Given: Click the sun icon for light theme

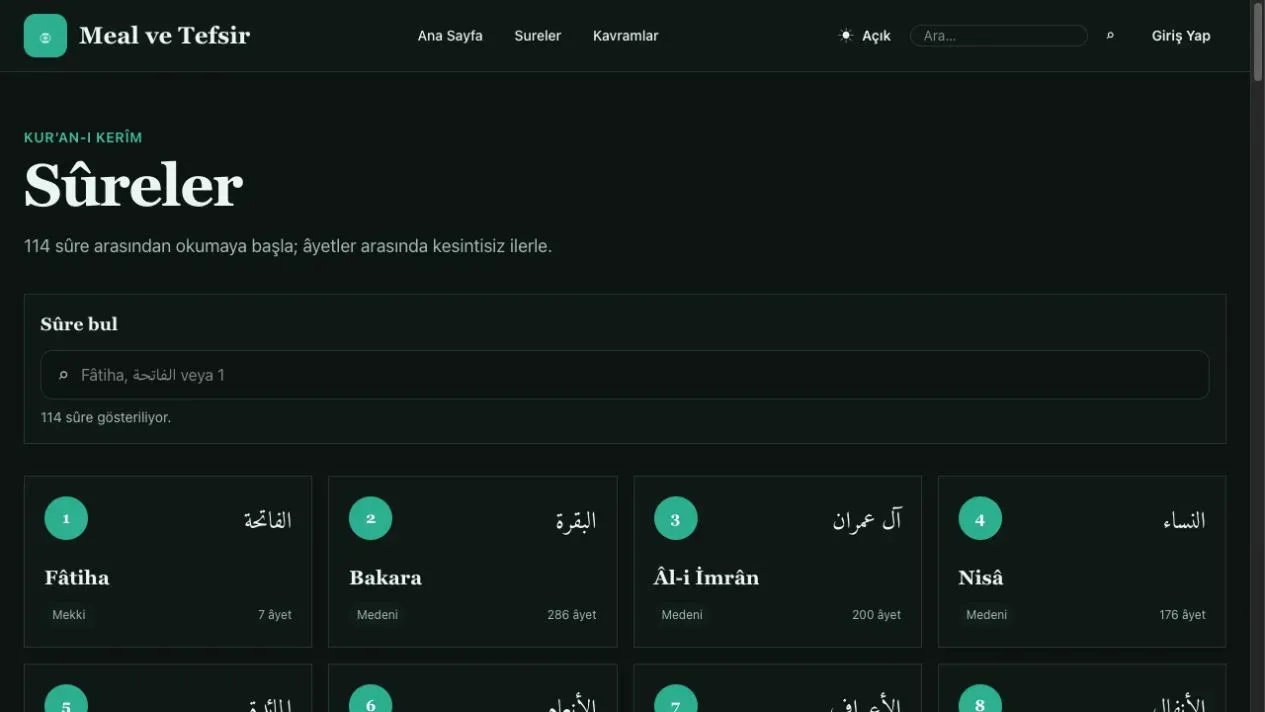Looking at the screenshot, I should (846, 36).
